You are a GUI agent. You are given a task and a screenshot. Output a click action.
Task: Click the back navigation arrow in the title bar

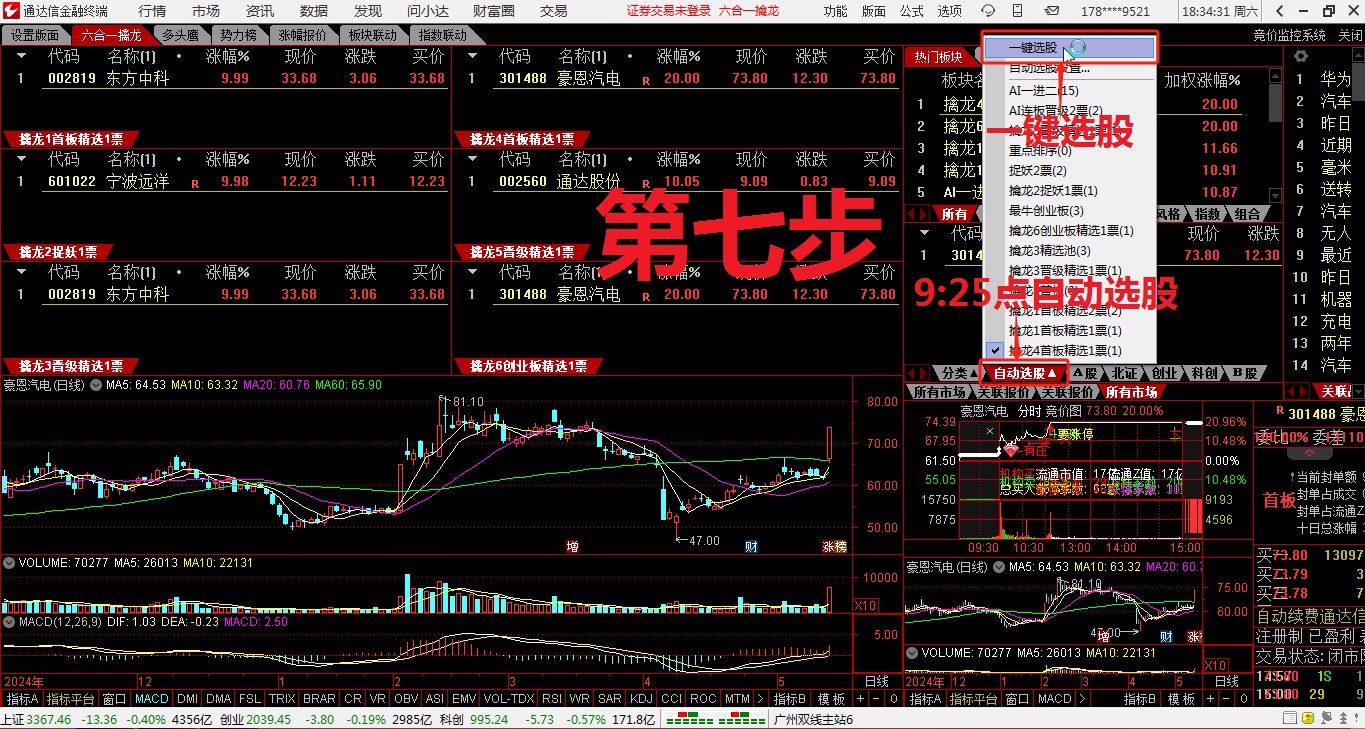coord(1279,11)
